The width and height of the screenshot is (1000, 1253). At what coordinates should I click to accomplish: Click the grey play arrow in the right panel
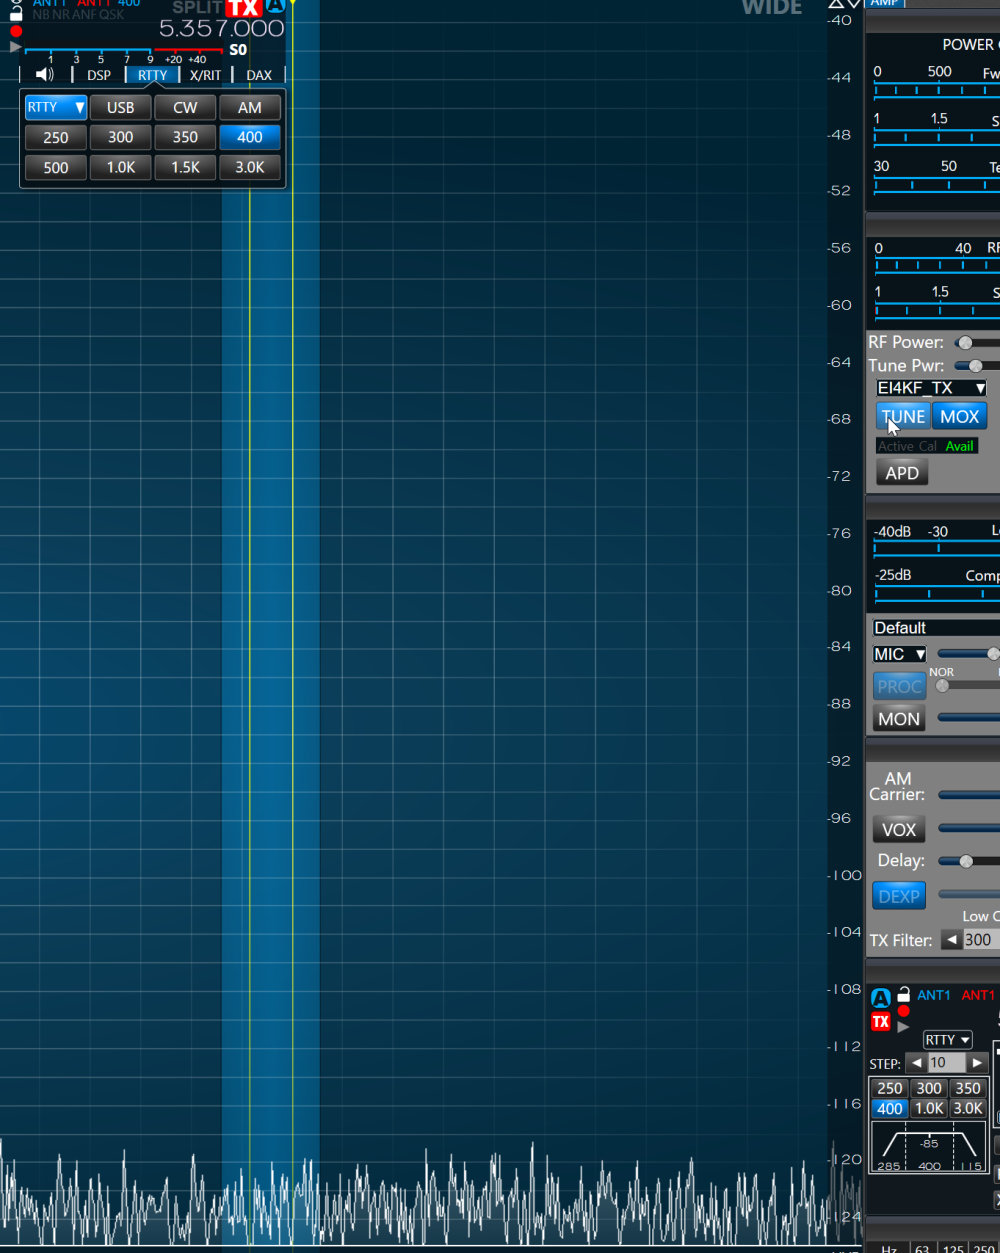point(903,1027)
